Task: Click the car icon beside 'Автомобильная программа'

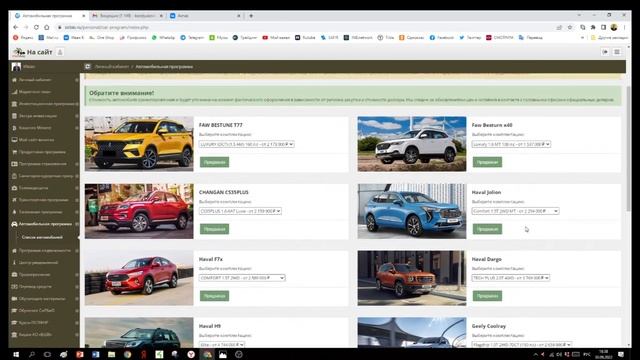Action: tap(14, 224)
